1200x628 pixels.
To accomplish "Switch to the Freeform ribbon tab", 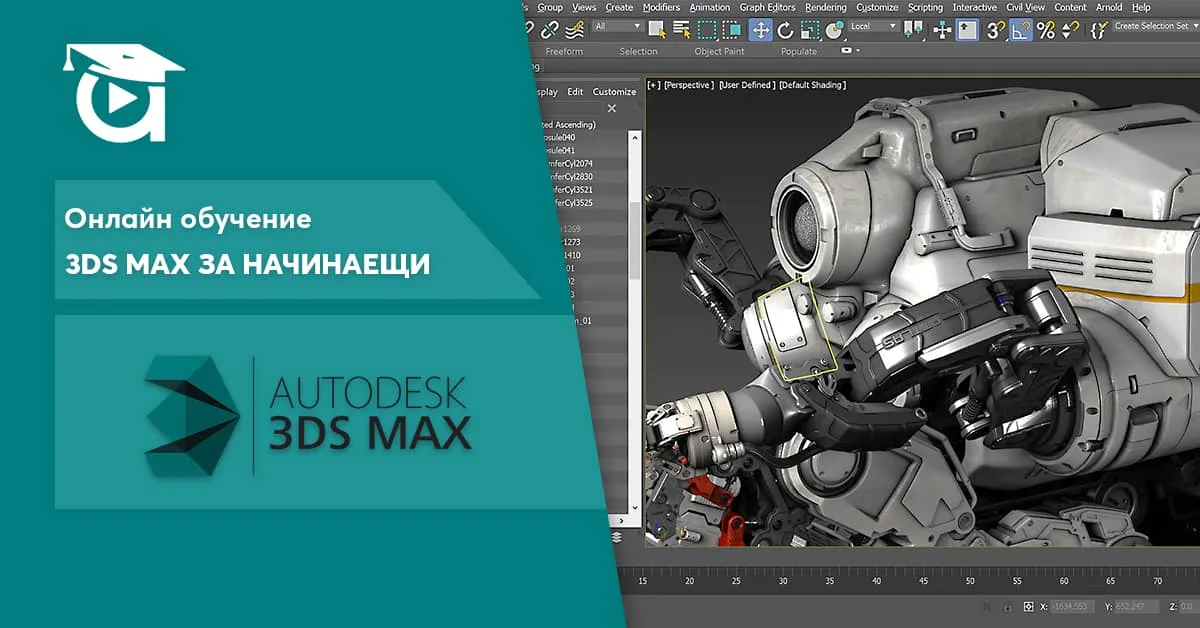I will coord(564,51).
